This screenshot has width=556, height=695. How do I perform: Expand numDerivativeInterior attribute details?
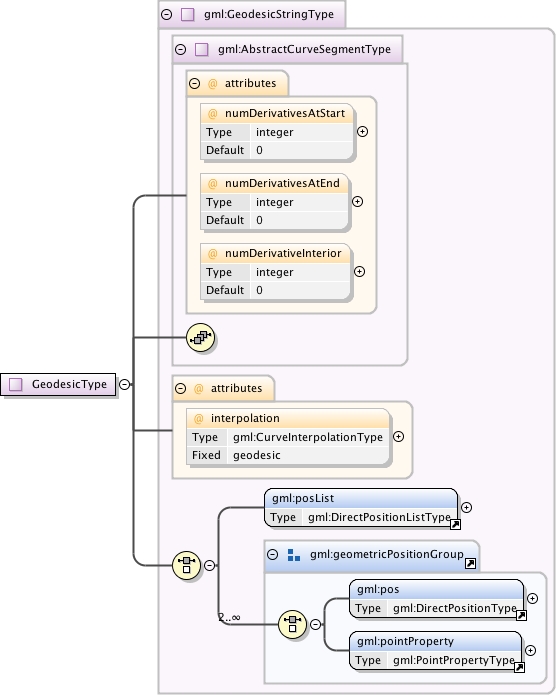click(360, 272)
